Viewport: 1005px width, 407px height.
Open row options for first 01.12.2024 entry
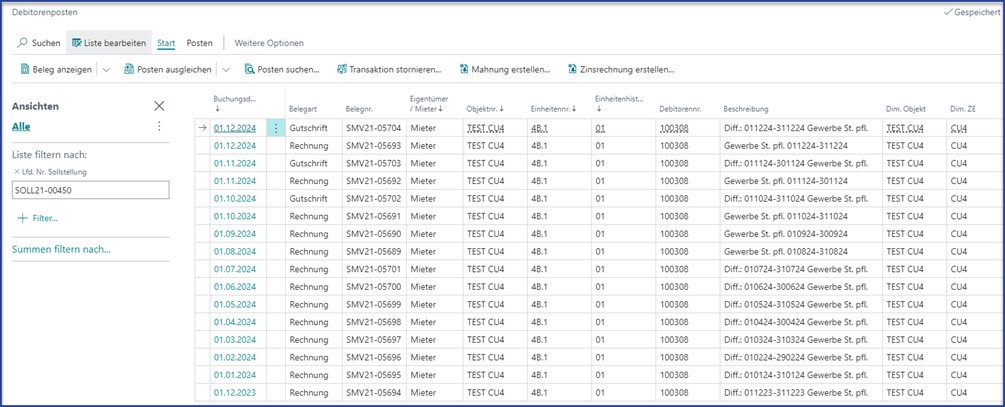coord(275,128)
